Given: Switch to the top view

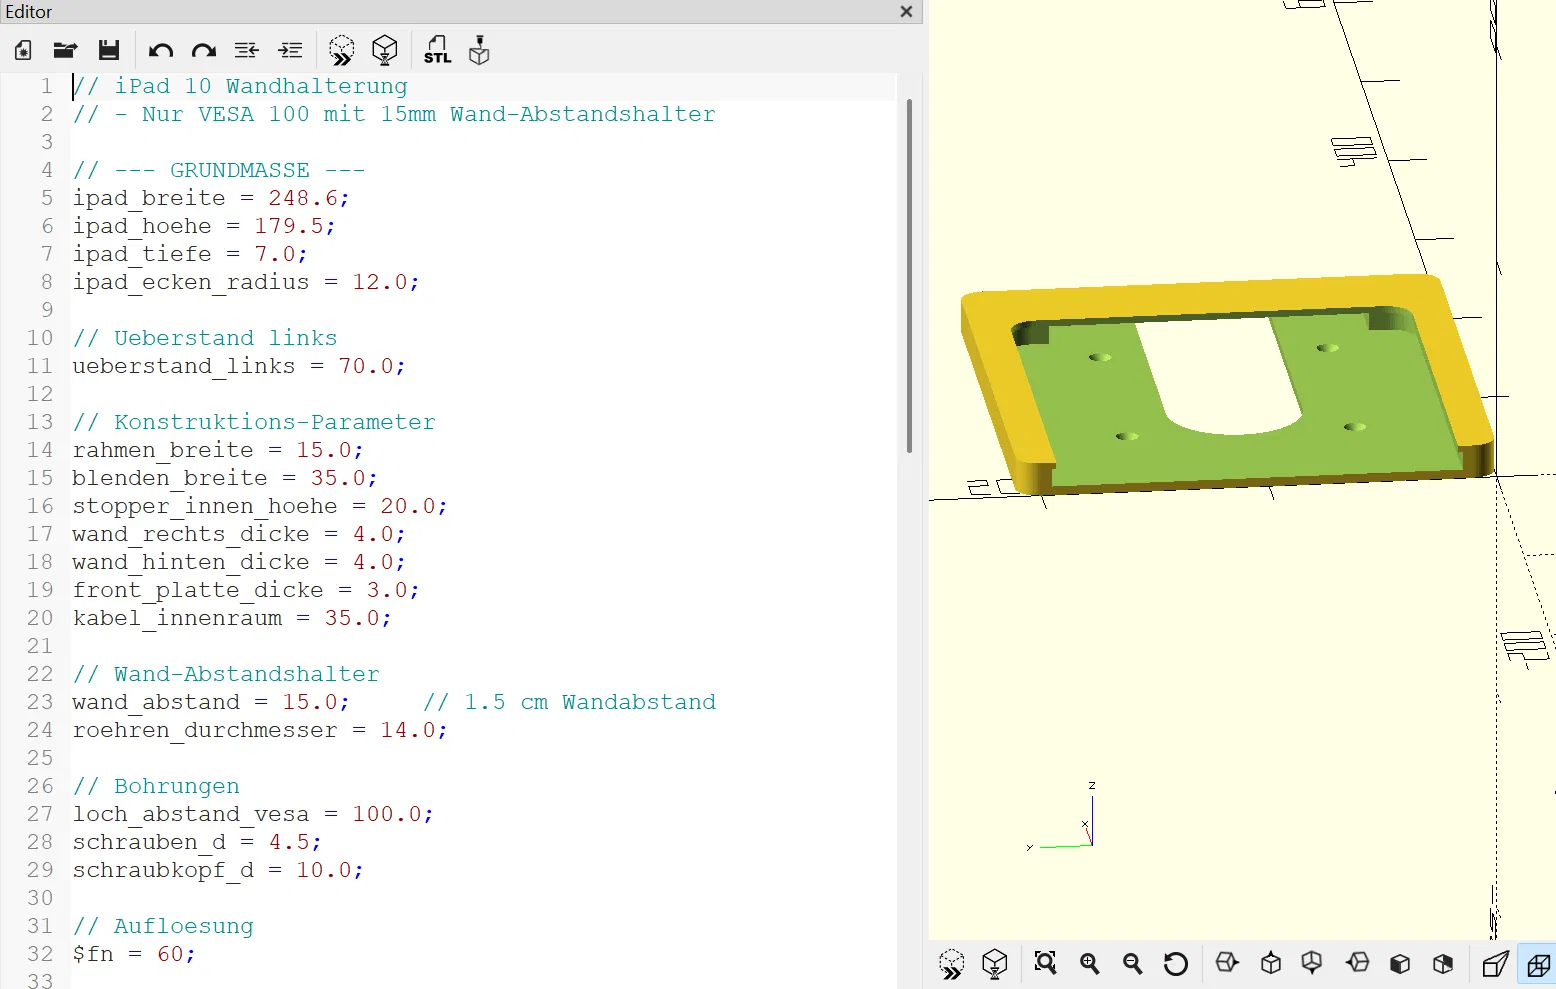Looking at the screenshot, I should click(1271, 963).
